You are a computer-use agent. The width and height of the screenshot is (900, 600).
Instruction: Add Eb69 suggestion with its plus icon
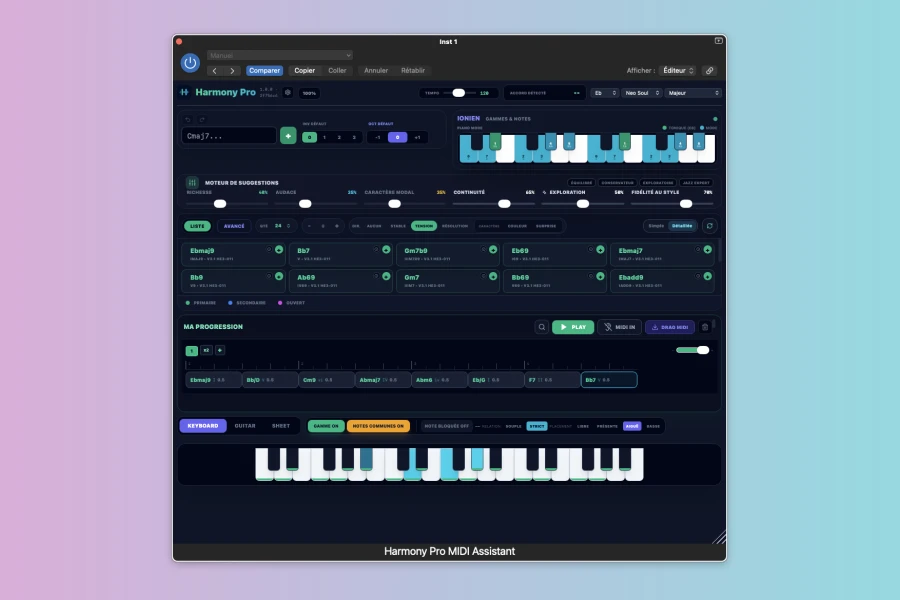pos(600,250)
